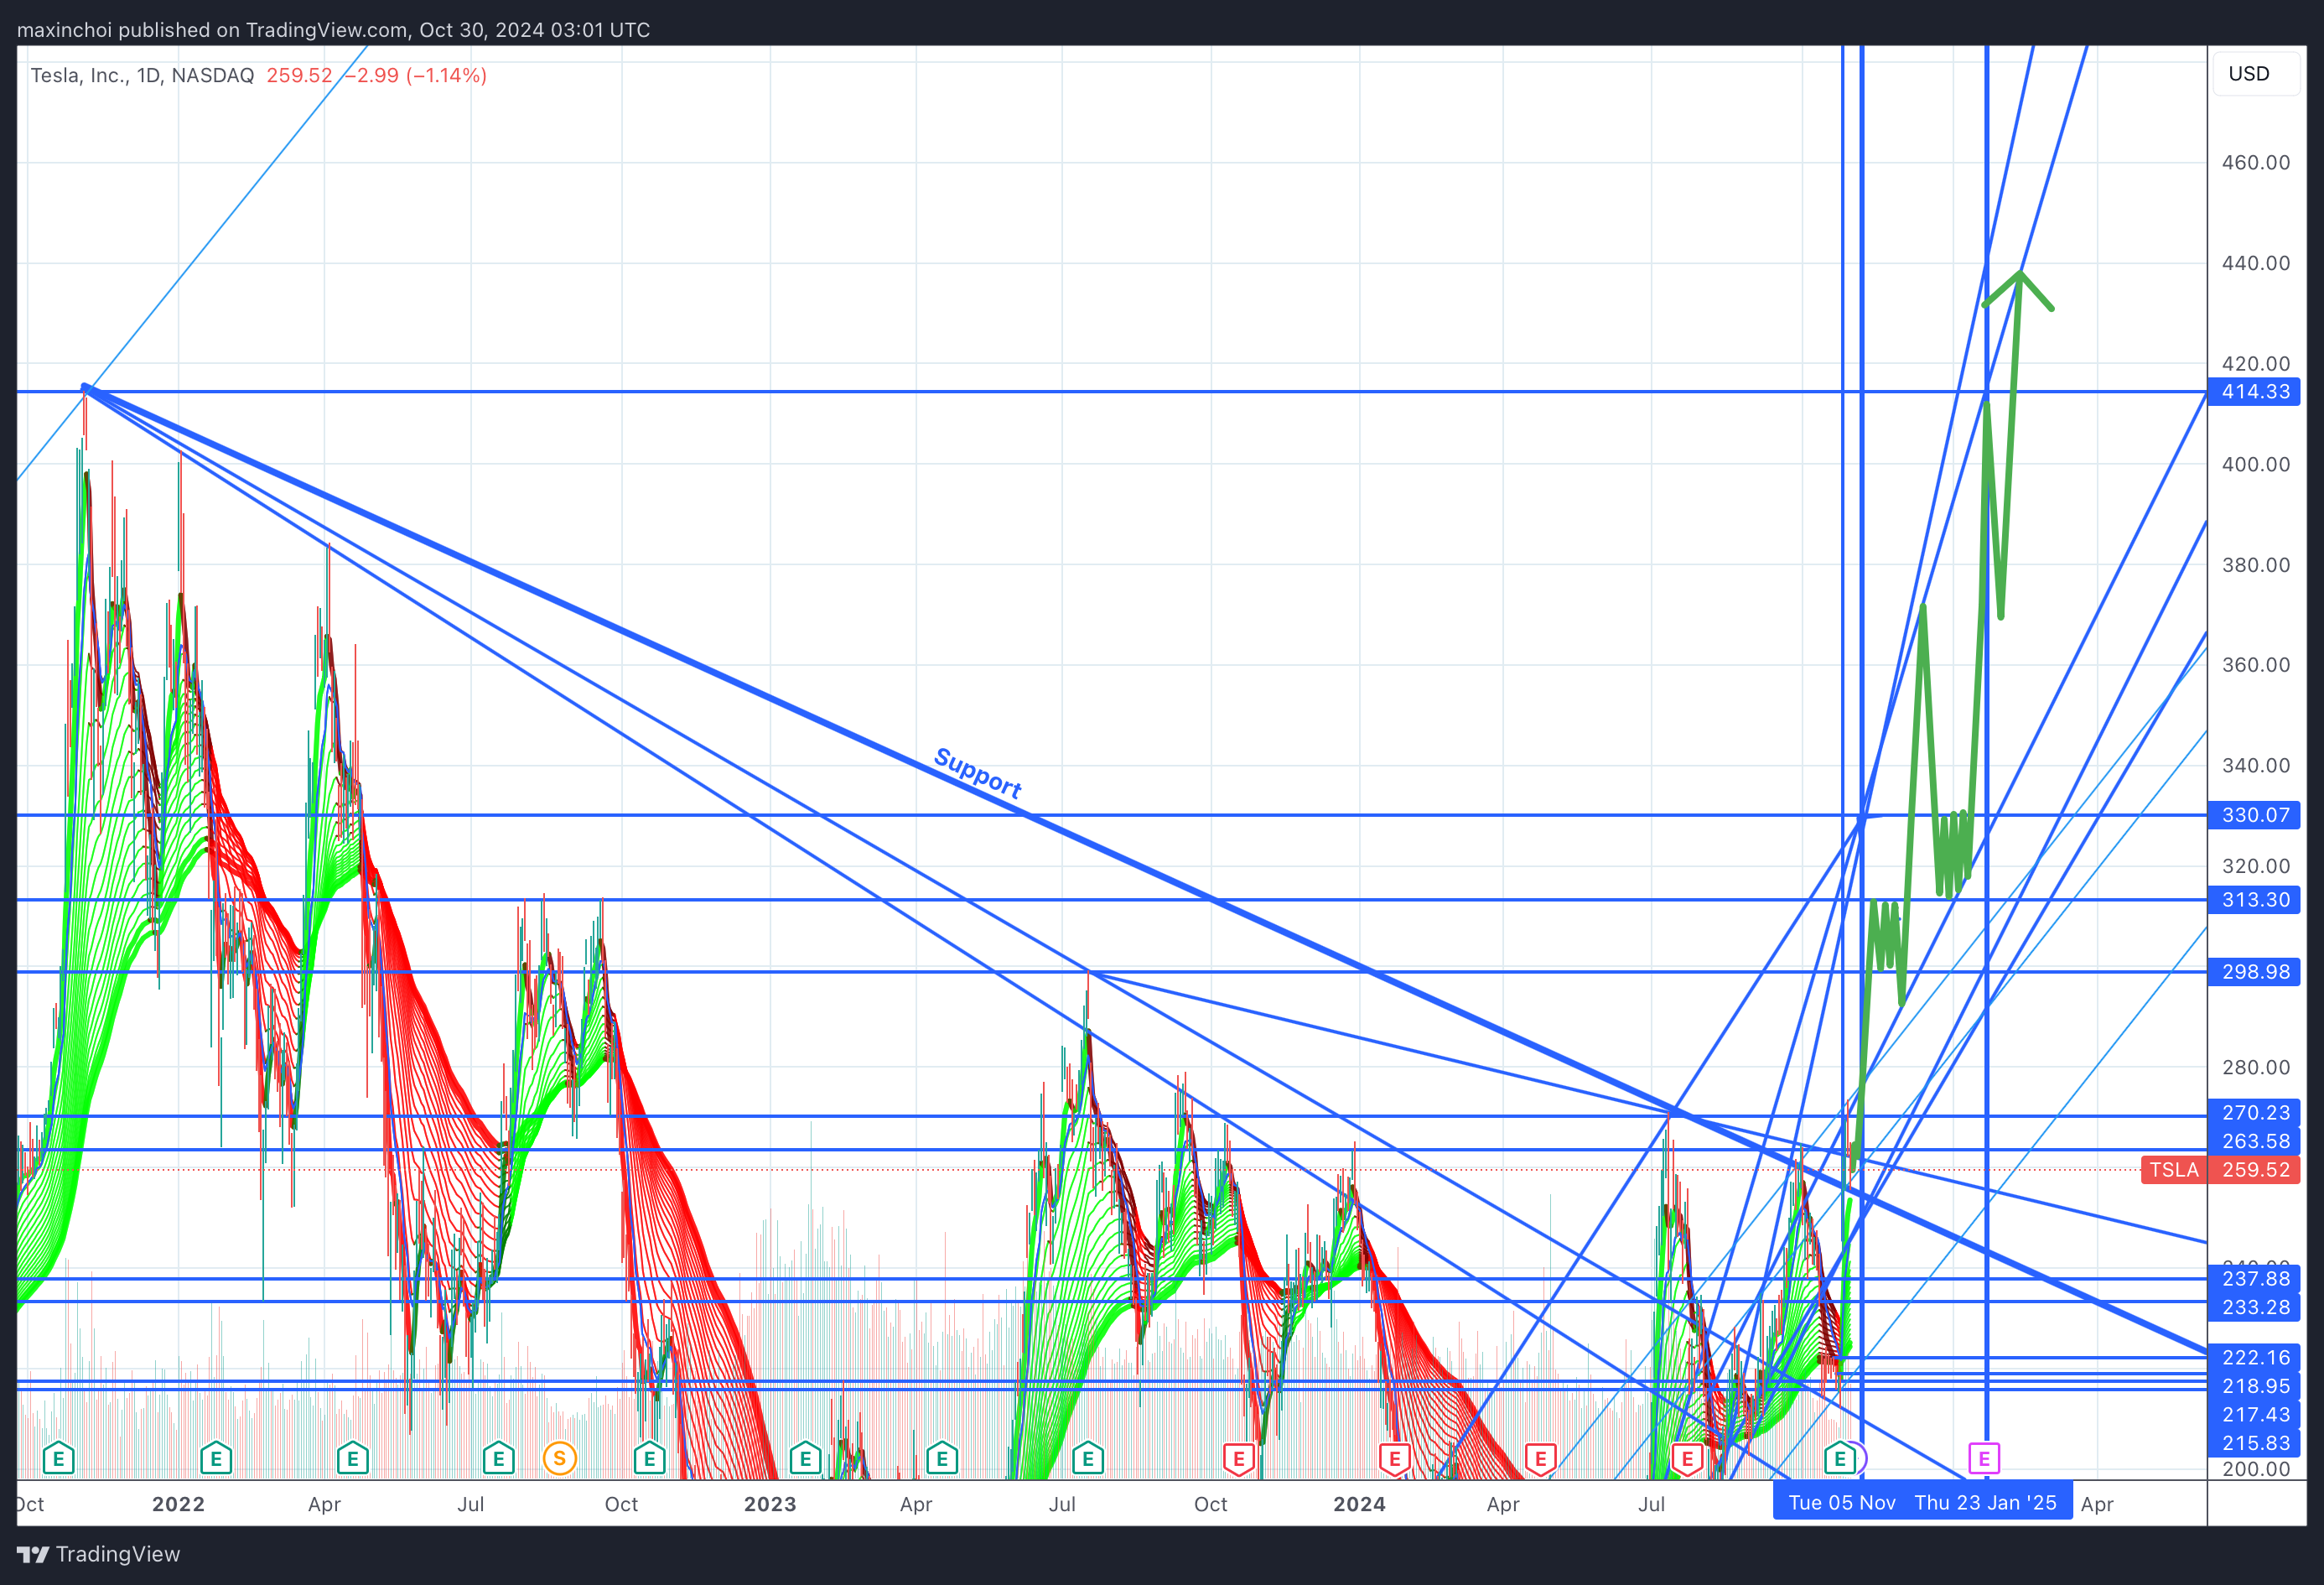The image size is (2324, 1585).
Task: Click the 2022 year label on time axis
Action: pyautogui.click(x=178, y=1504)
